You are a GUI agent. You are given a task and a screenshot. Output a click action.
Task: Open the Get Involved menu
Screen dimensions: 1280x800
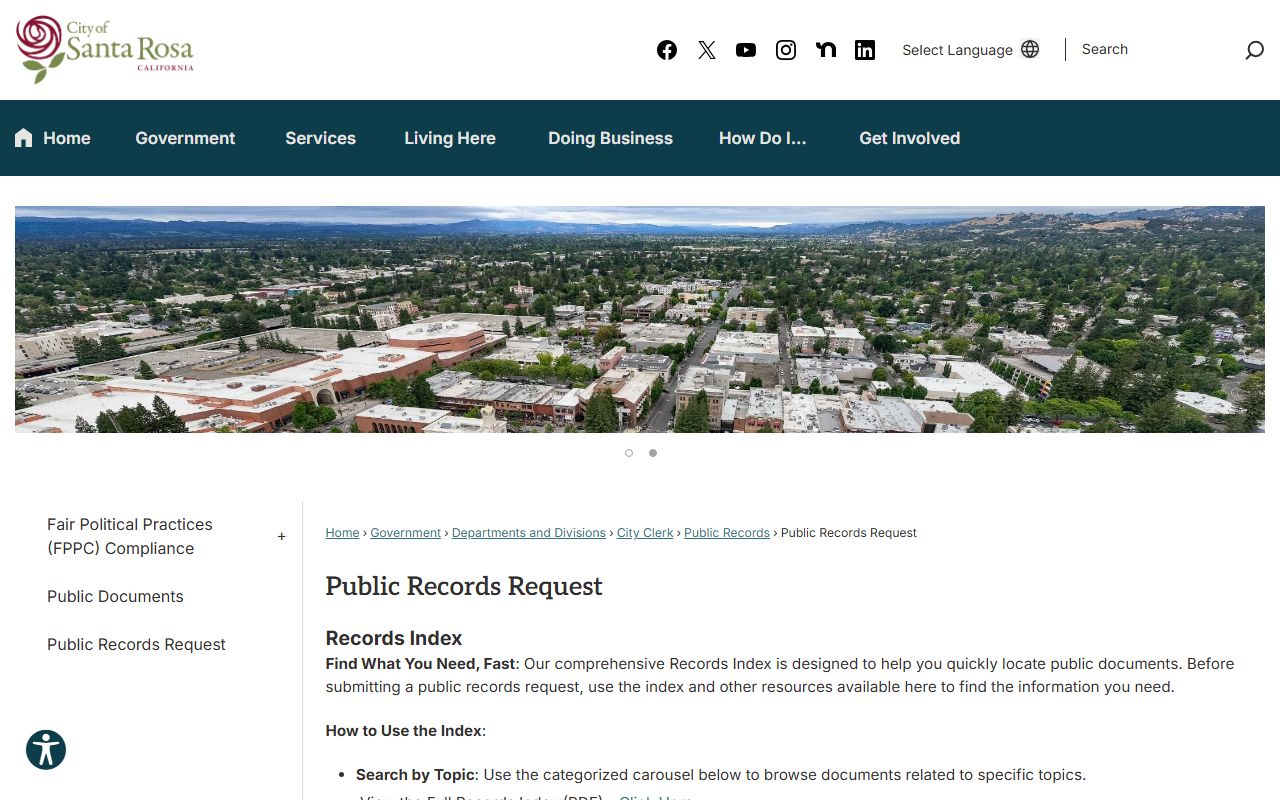click(909, 138)
